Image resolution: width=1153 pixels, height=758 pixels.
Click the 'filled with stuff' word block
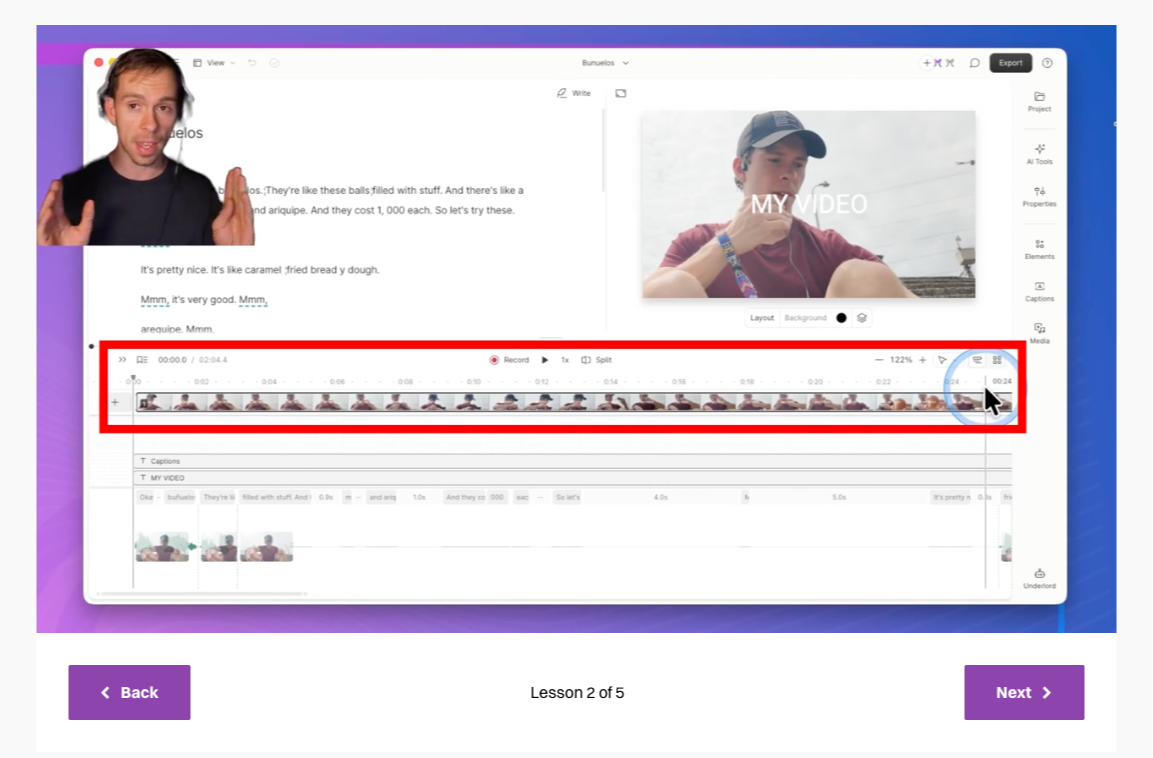tap(276, 497)
